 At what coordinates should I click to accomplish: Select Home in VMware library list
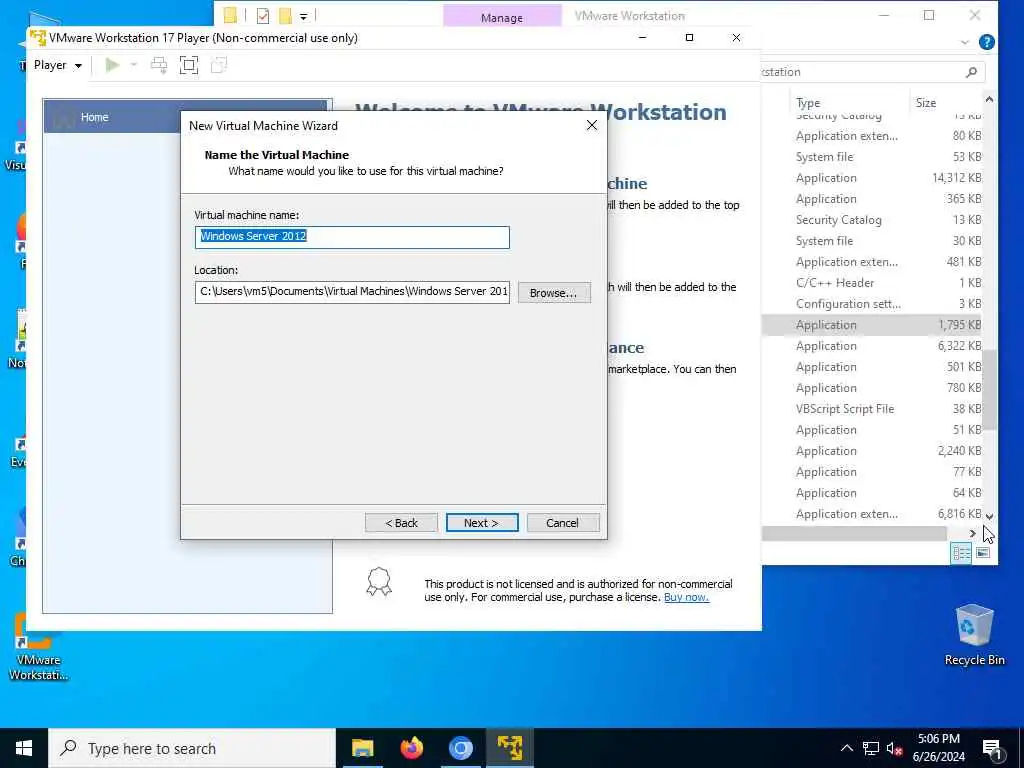(185, 117)
